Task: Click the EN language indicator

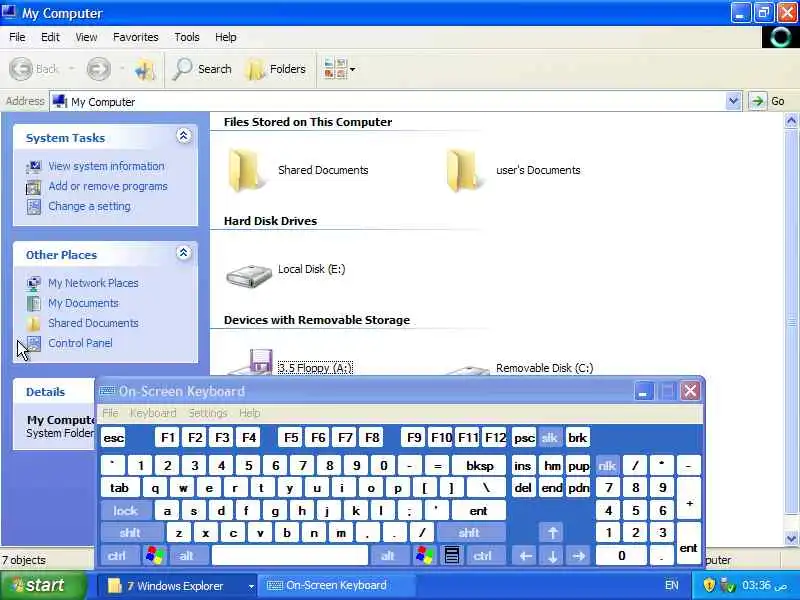Action: pos(672,585)
